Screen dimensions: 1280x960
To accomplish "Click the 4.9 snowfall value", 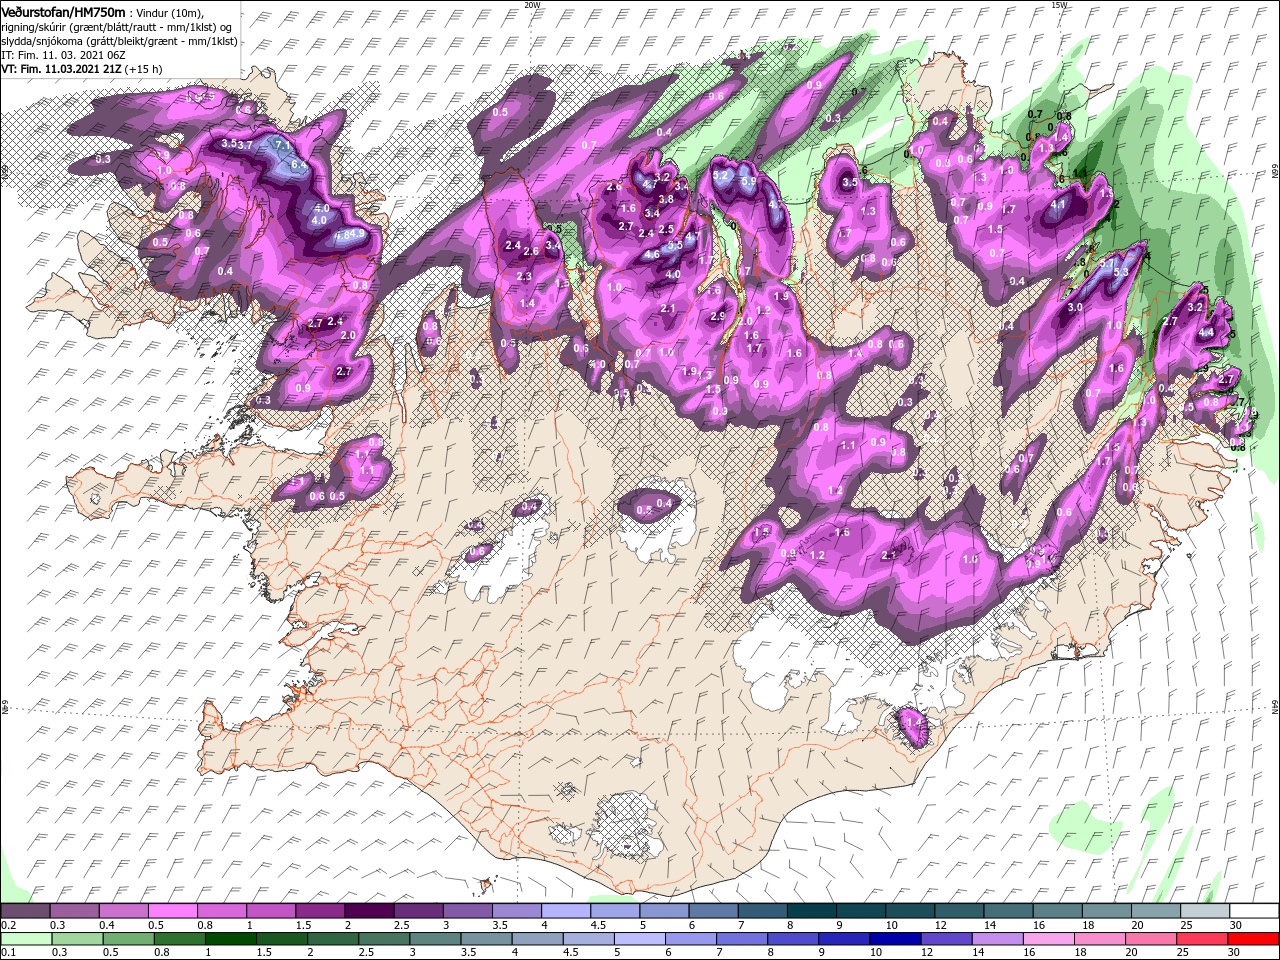I will [x=355, y=234].
